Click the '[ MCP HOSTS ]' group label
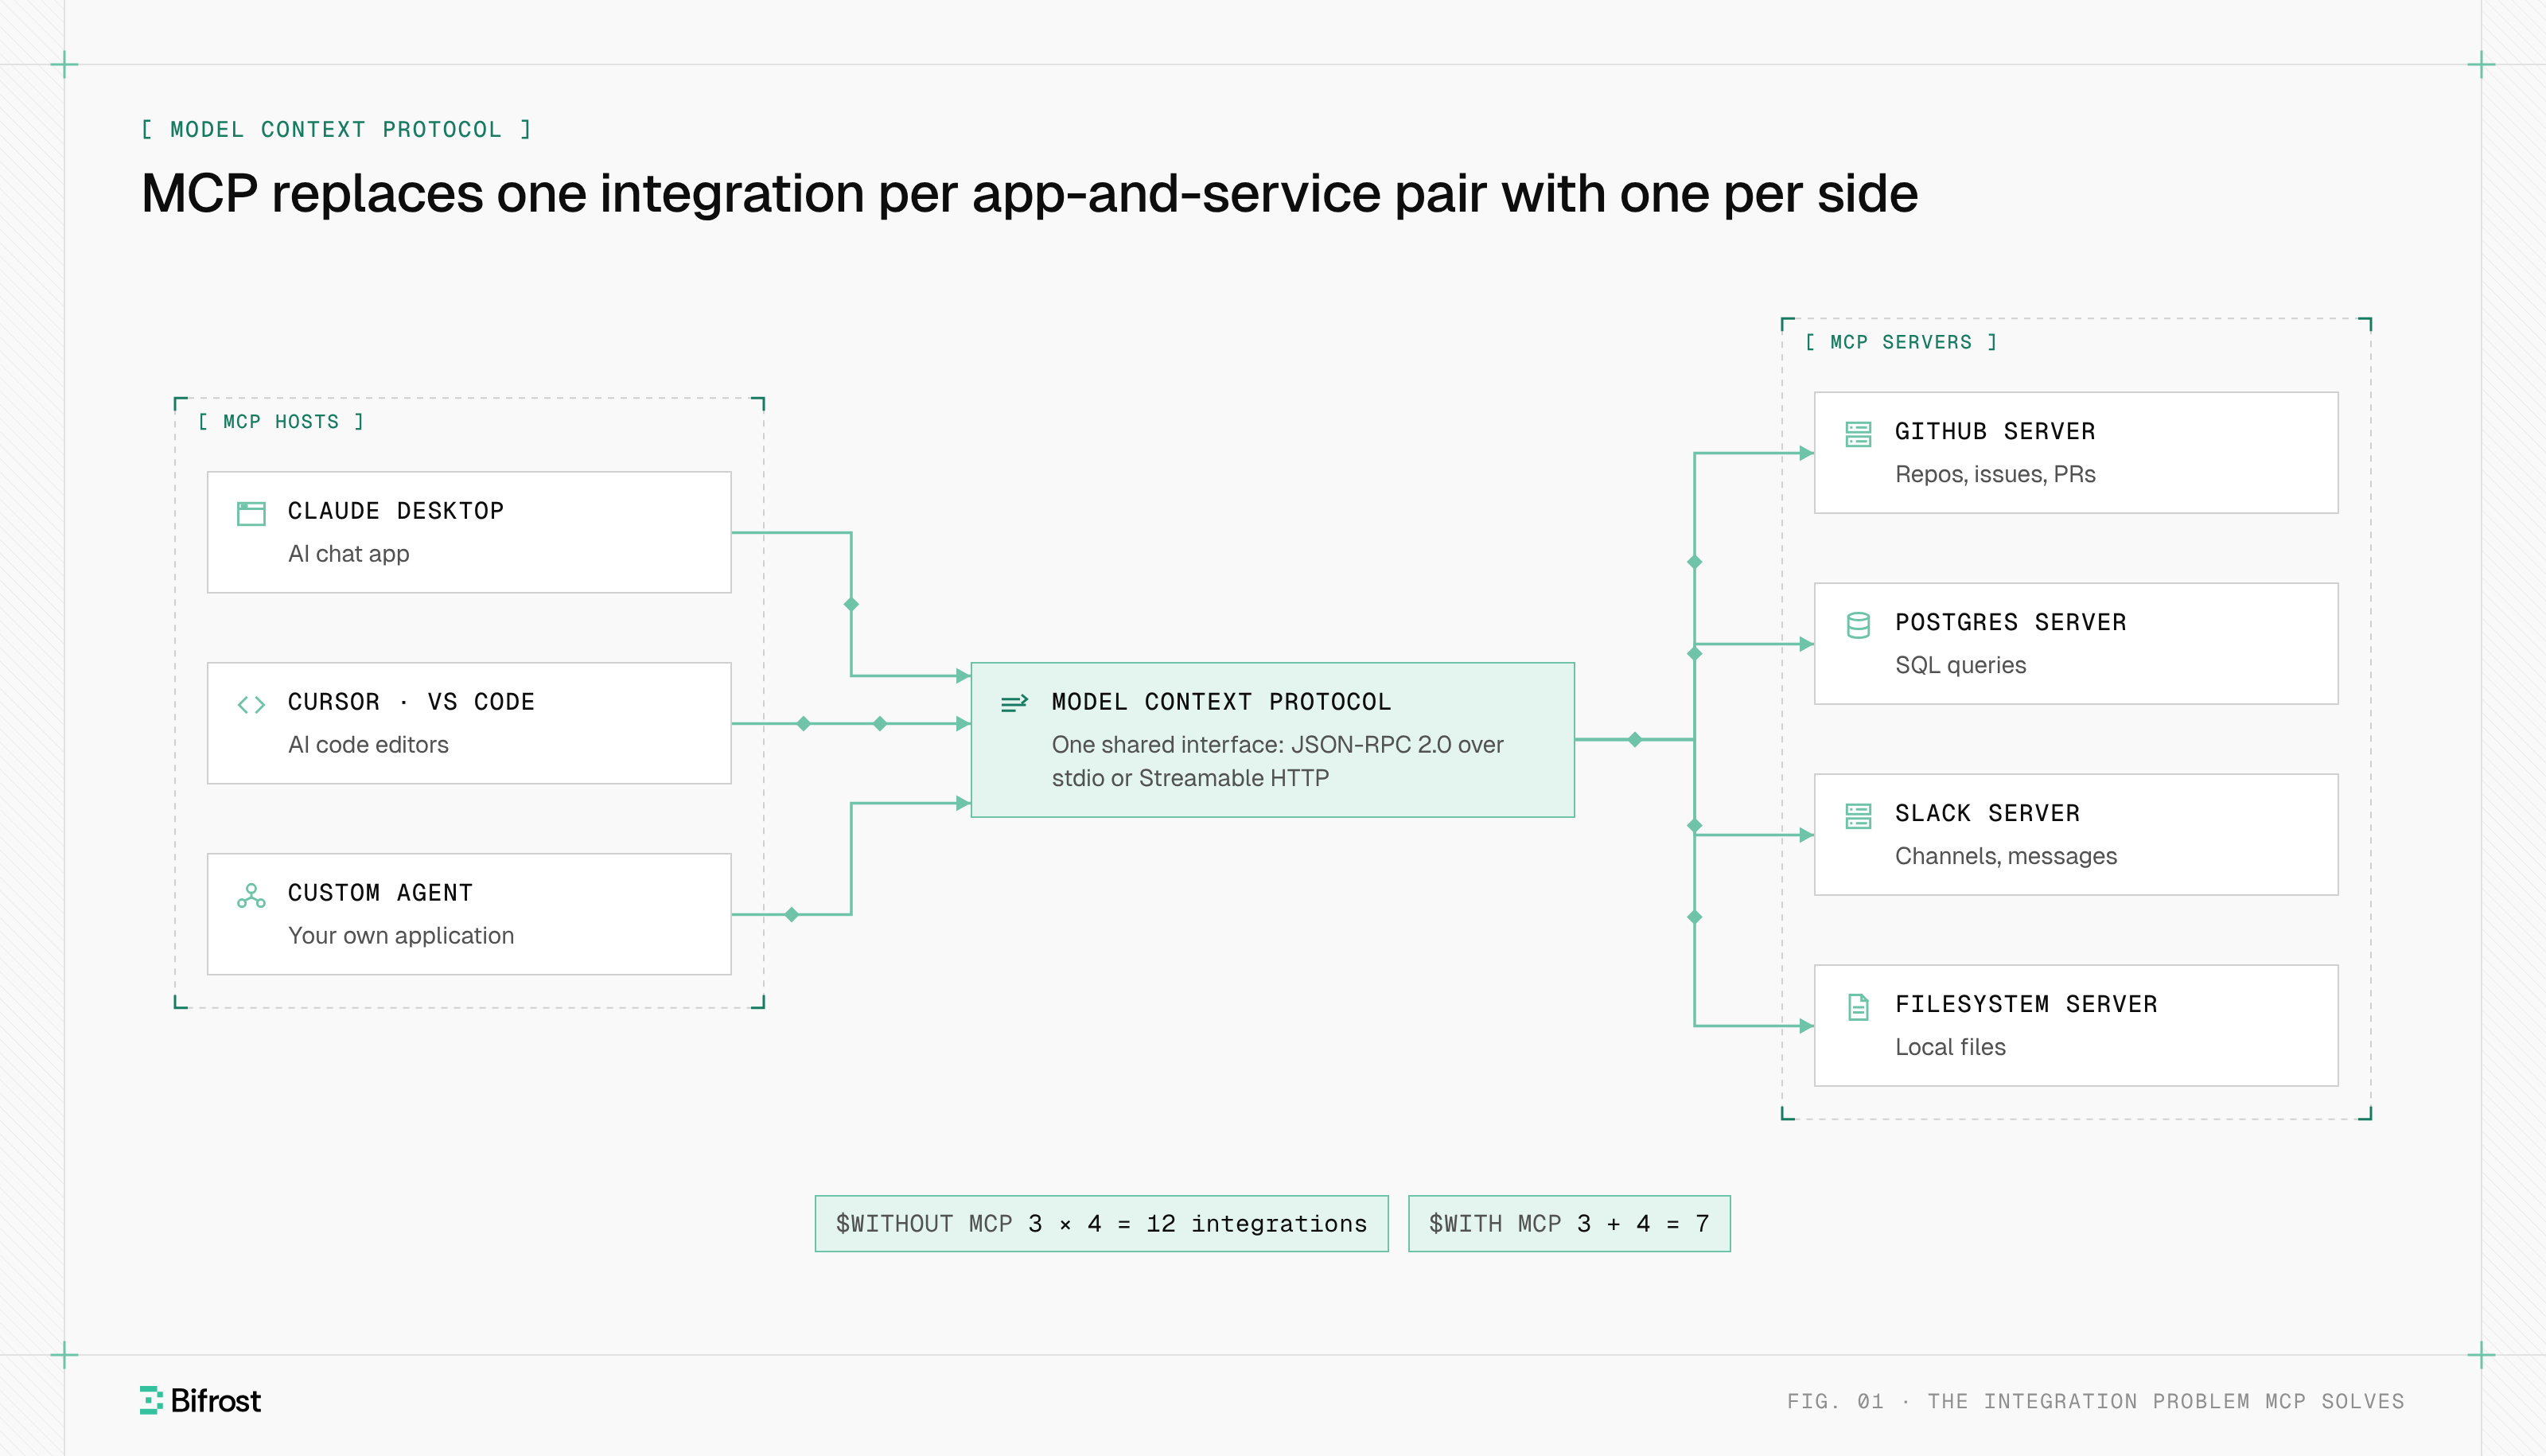Image resolution: width=2546 pixels, height=1456 pixels. coord(281,422)
